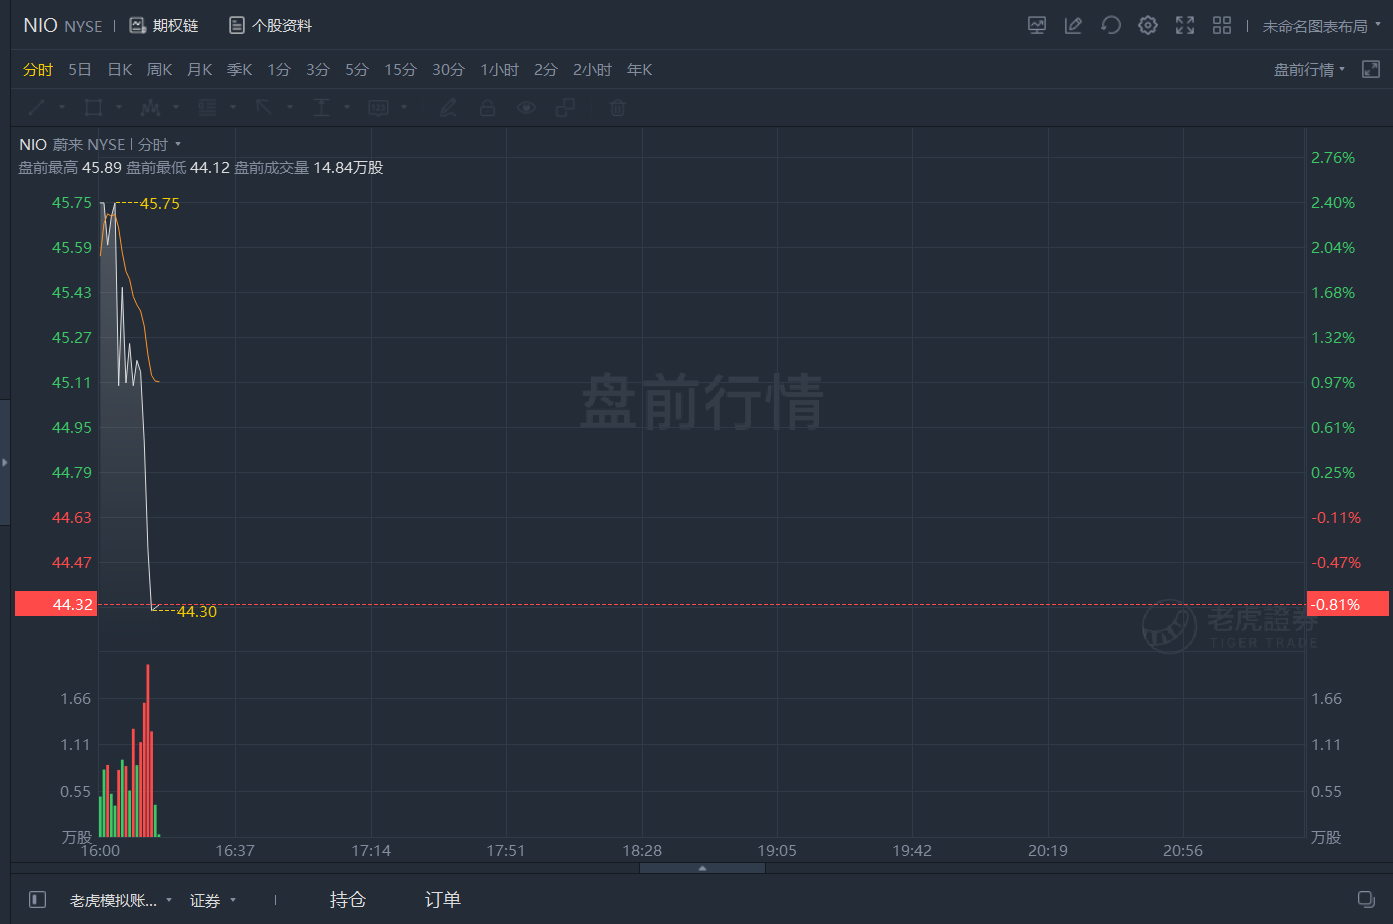
Task: Select the 2小时 interval
Action: pos(592,69)
